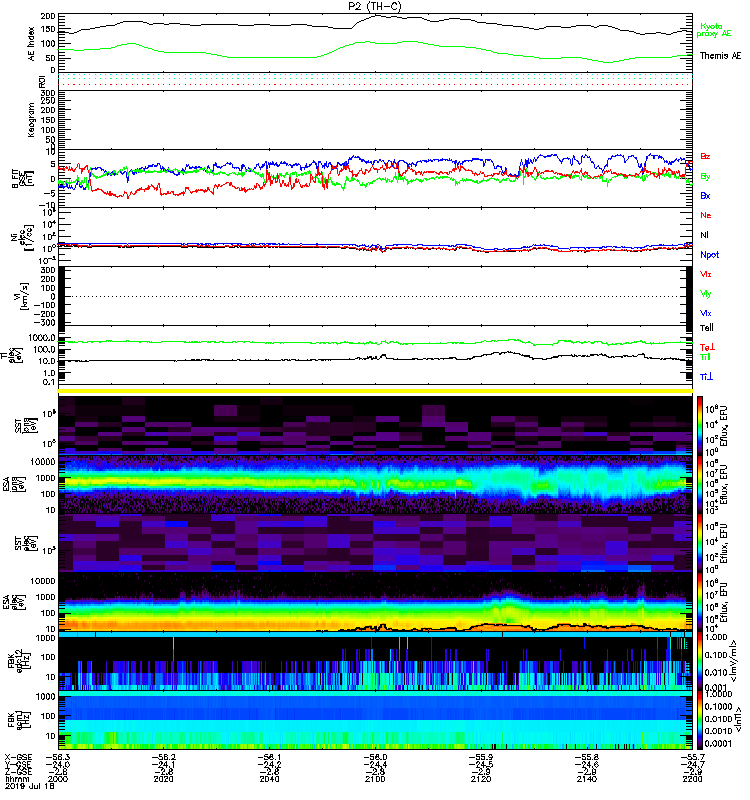Viewport: 750px width, 800px height.
Task: Click the SST ions Eflux colorbar
Action: click(x=701, y=426)
